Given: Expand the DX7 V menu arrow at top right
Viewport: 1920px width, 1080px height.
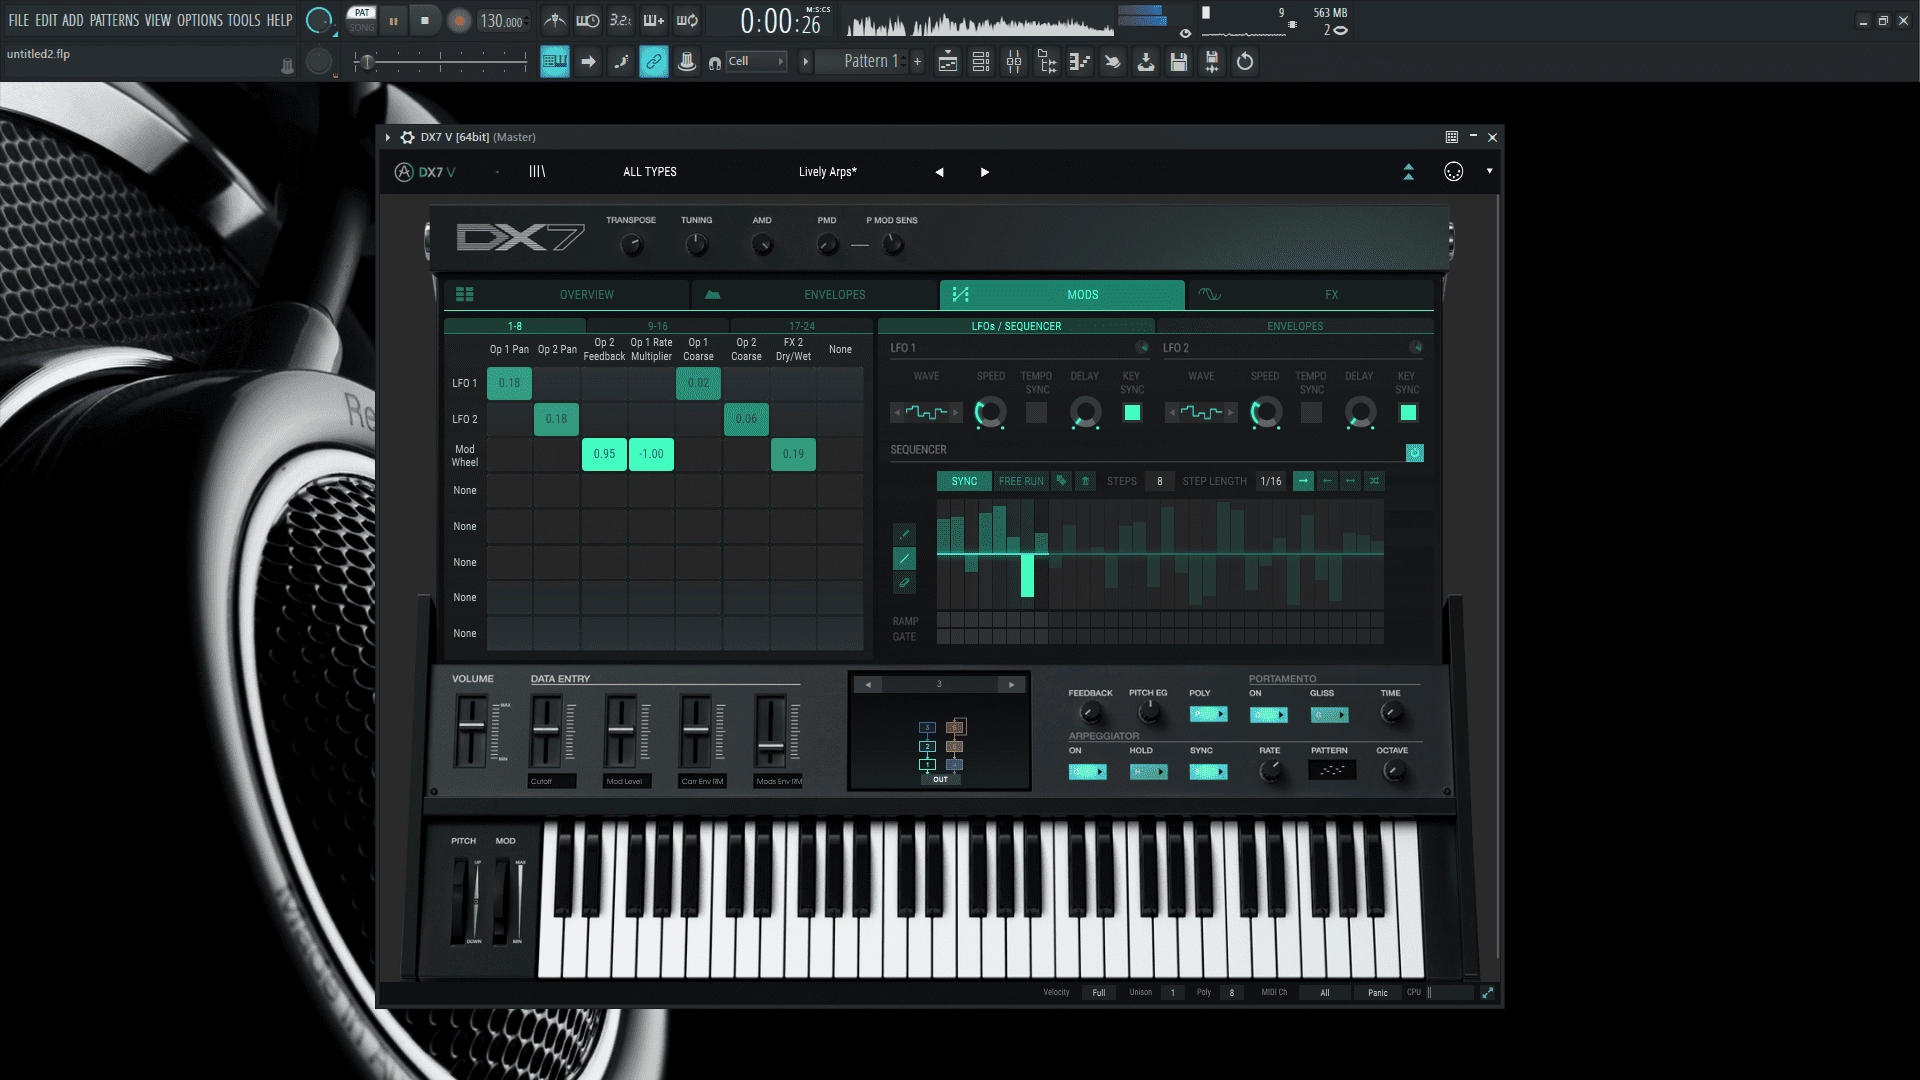Looking at the screenshot, I should 1489,171.
